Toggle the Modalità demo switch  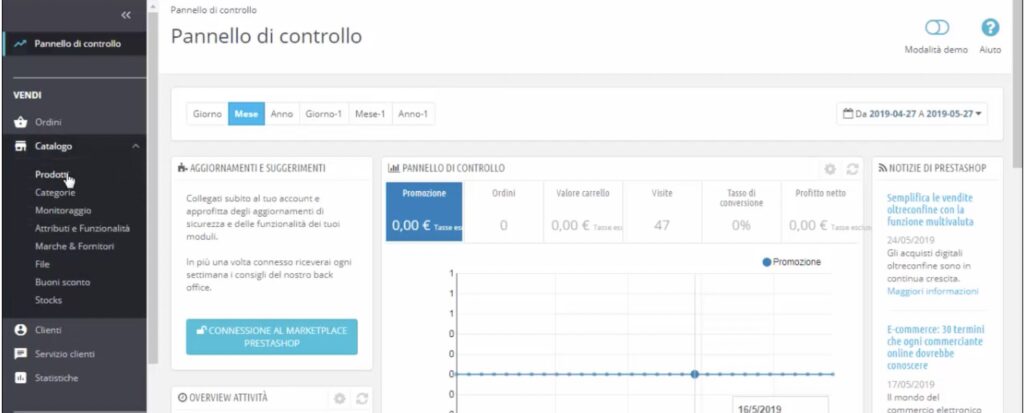(936, 28)
